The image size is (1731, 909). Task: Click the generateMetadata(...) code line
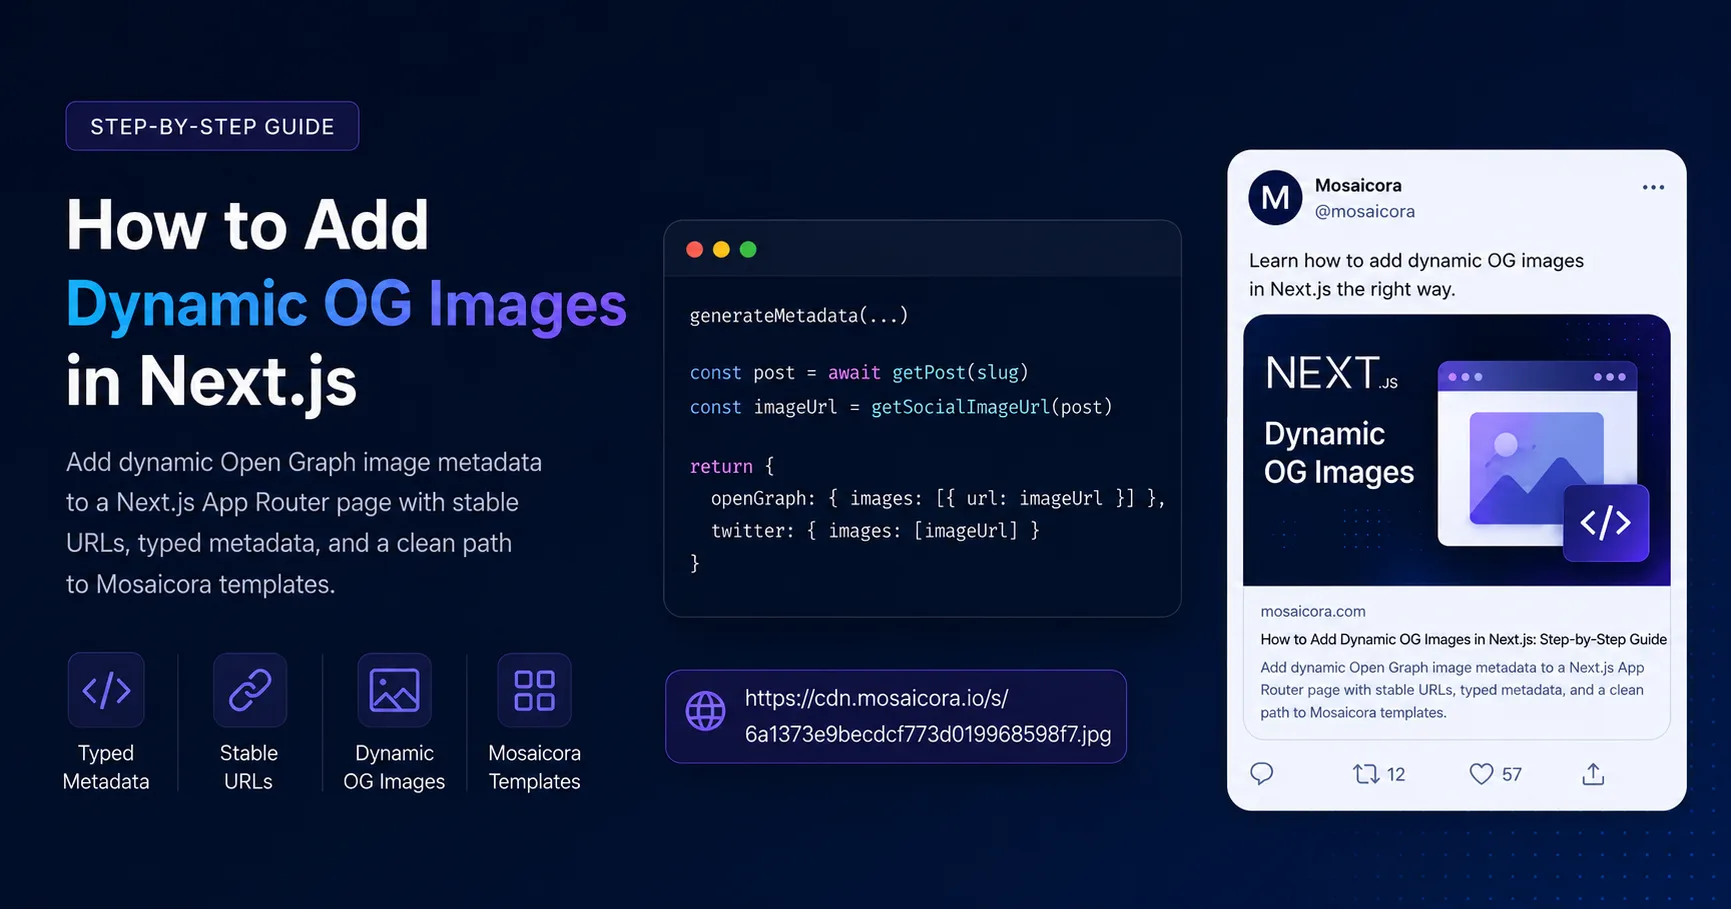click(x=799, y=316)
